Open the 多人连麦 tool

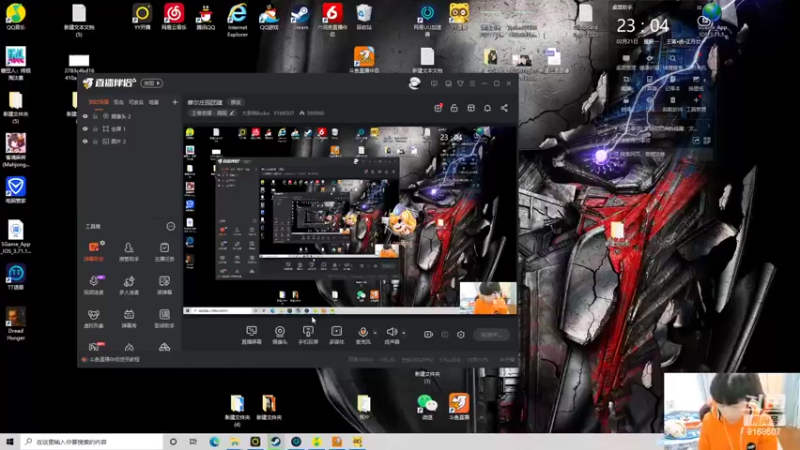[129, 285]
